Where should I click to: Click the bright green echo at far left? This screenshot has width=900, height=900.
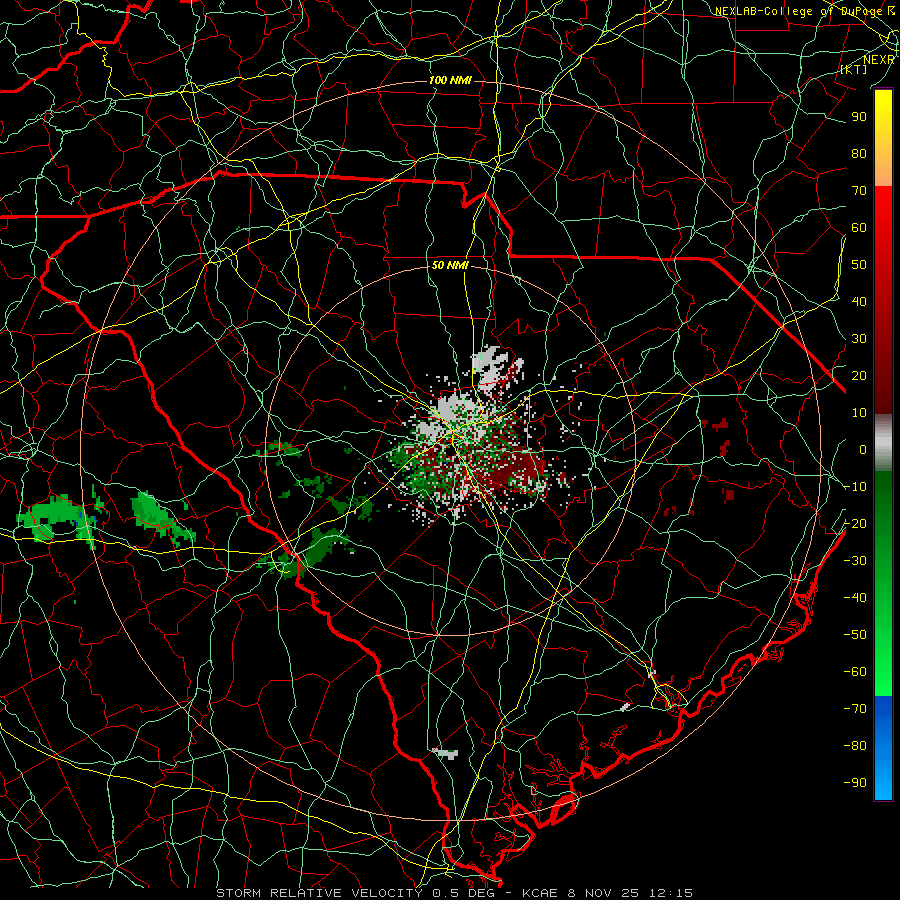55,519
